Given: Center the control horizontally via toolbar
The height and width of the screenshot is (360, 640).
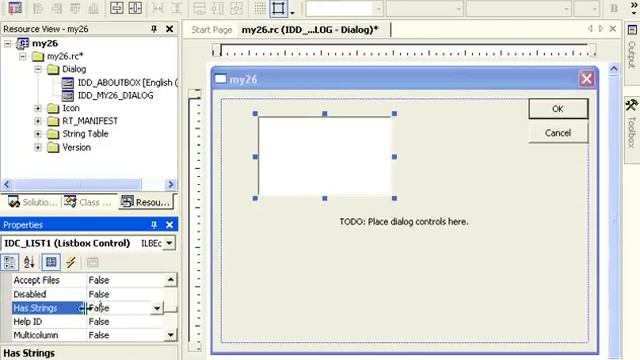Looking at the screenshot, I should coord(135,8).
